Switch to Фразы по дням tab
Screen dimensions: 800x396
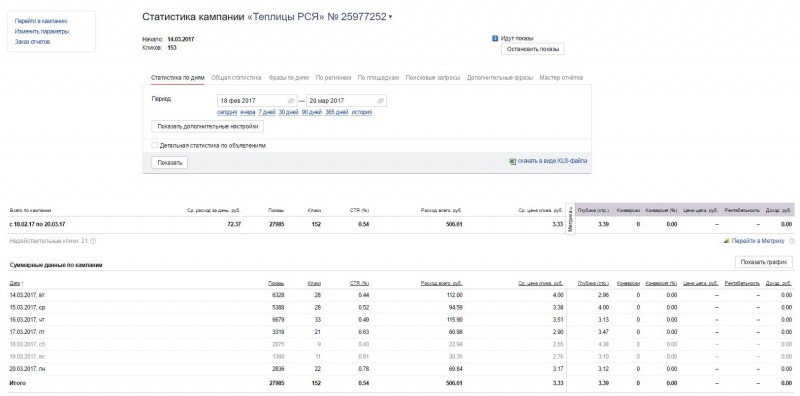(288, 78)
